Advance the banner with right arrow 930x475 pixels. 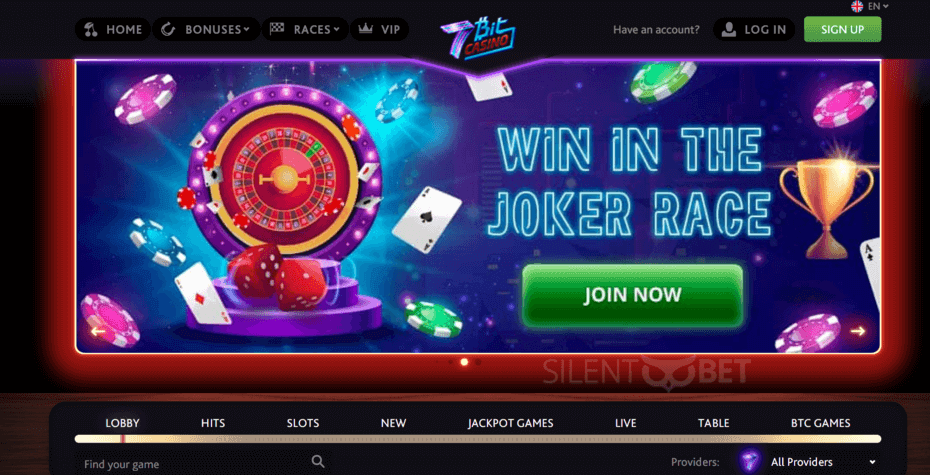click(x=858, y=331)
